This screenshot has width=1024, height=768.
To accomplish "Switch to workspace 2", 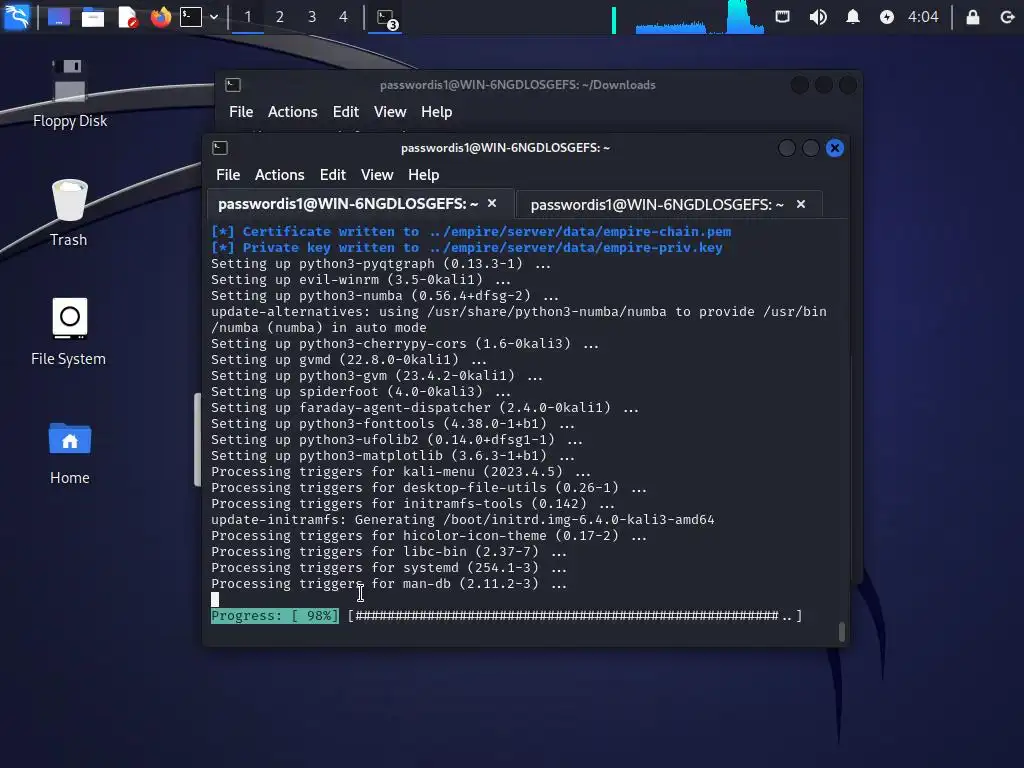I will pos(280,17).
